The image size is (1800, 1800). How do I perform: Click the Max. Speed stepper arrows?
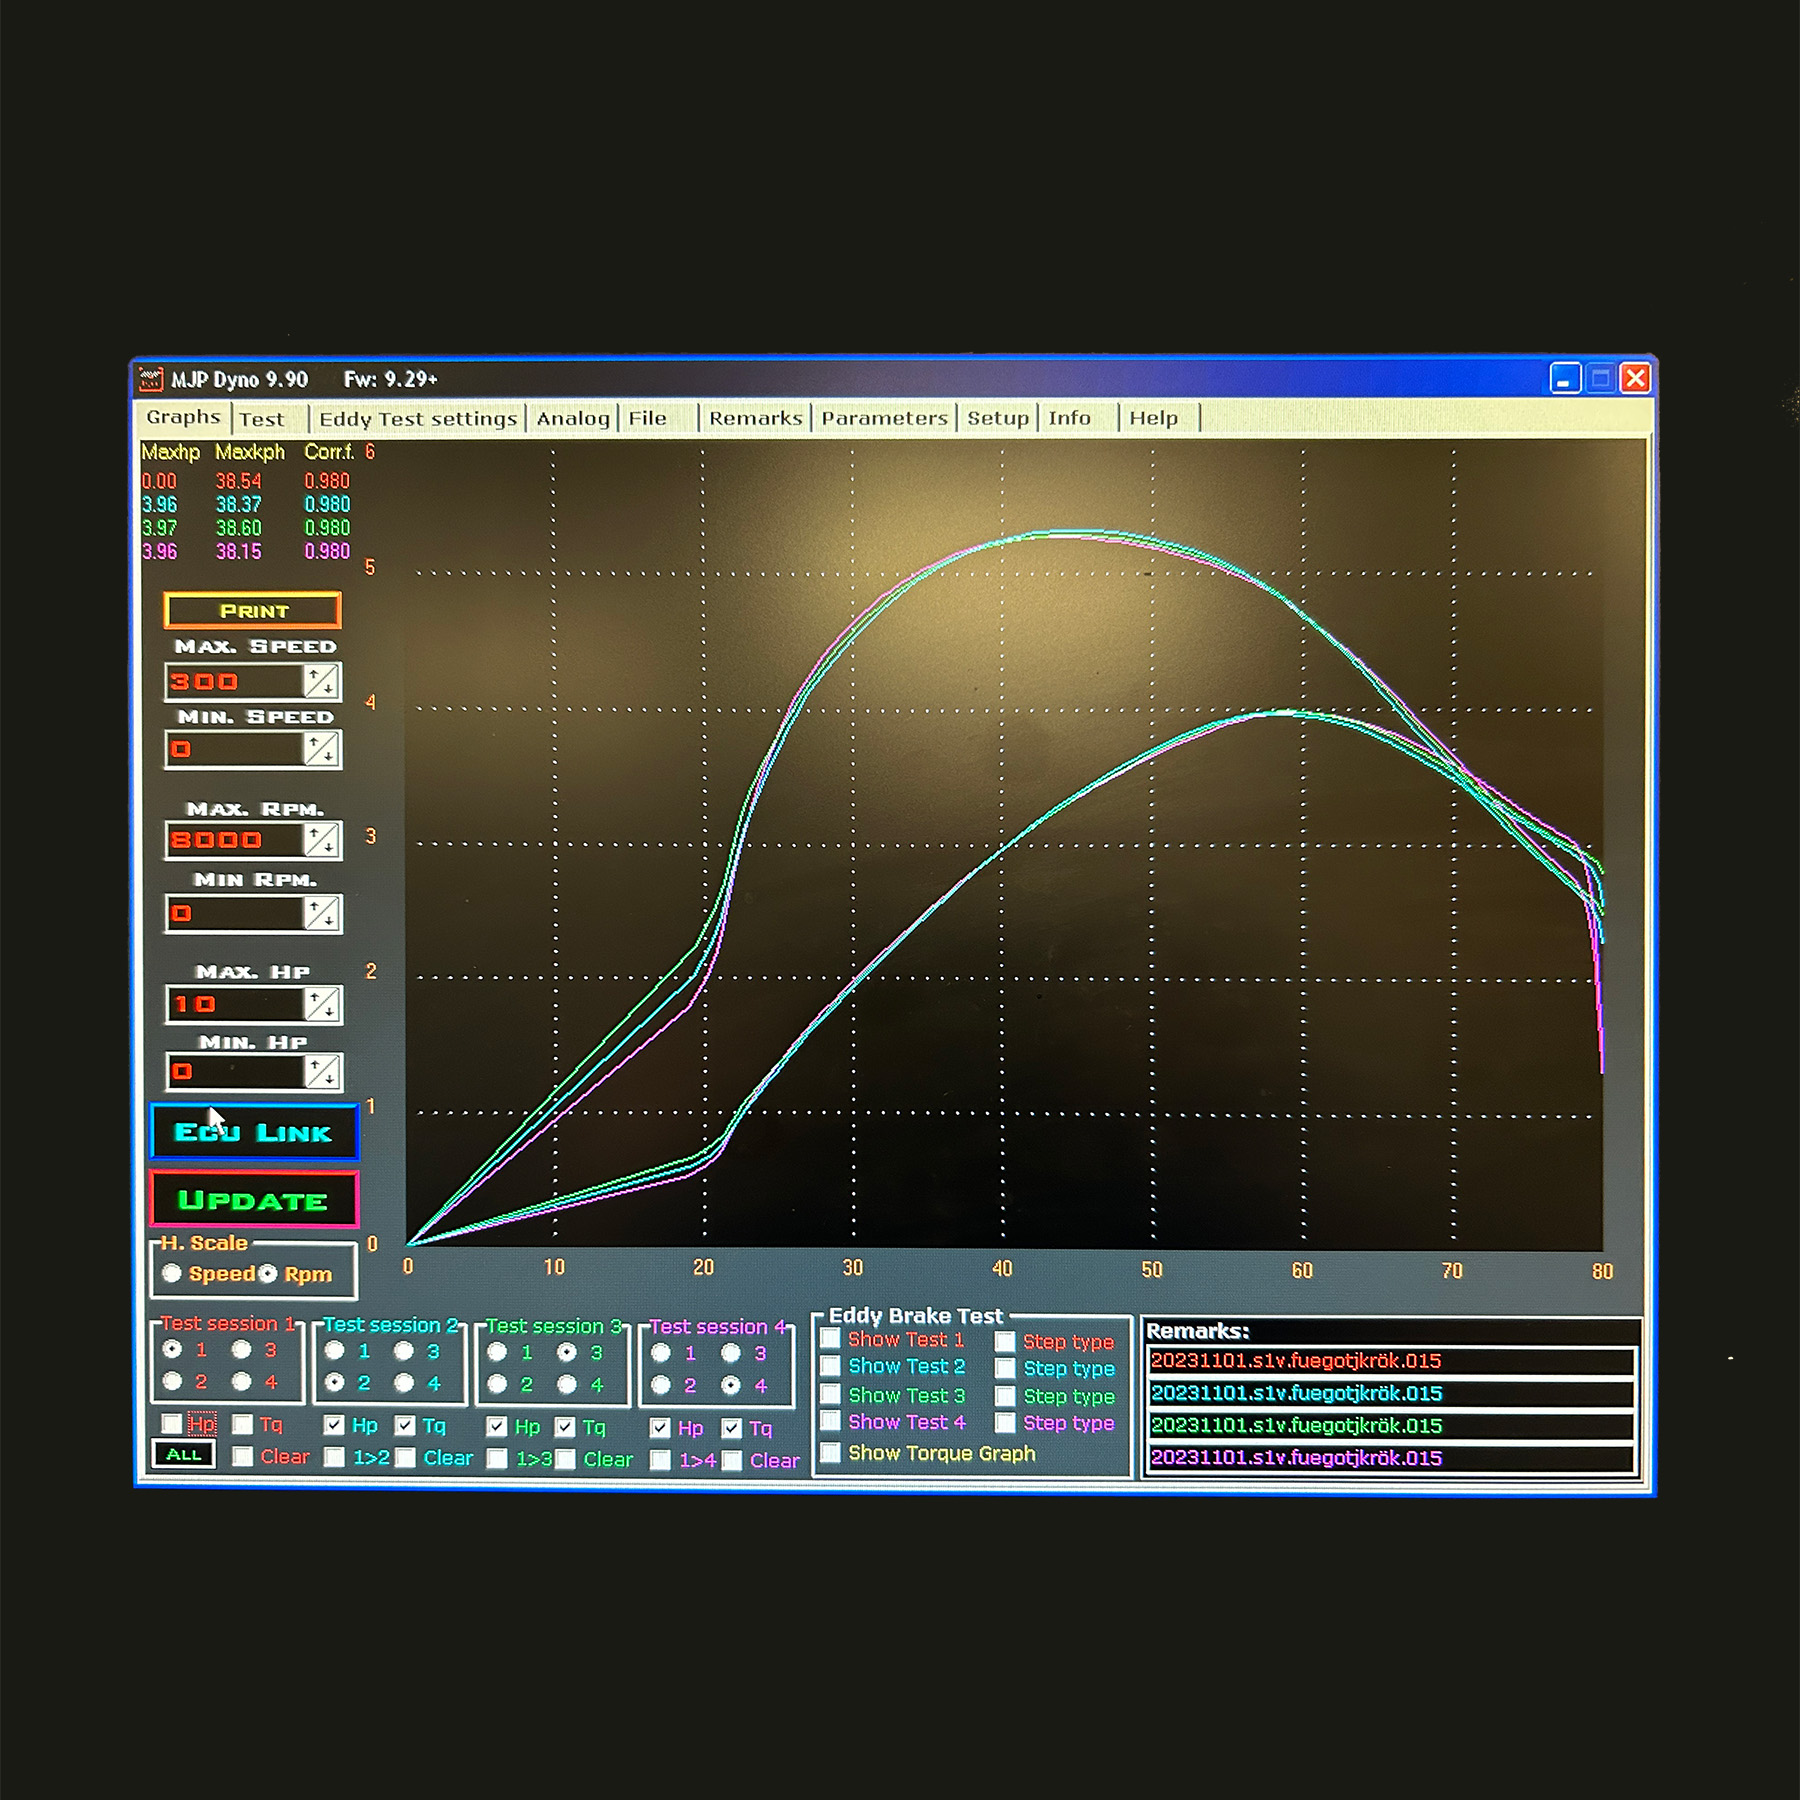[322, 682]
